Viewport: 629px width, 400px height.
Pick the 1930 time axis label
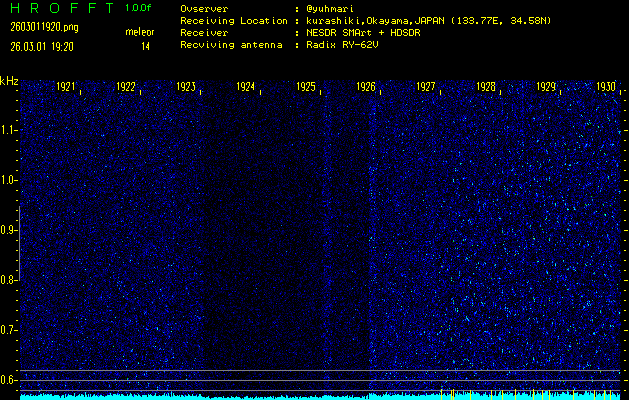[606, 87]
